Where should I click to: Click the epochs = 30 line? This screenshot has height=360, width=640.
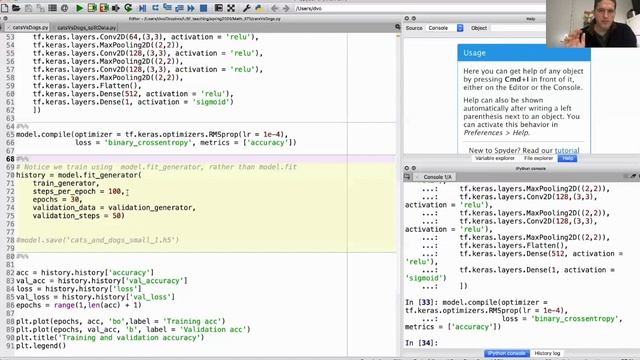[x=57, y=200]
